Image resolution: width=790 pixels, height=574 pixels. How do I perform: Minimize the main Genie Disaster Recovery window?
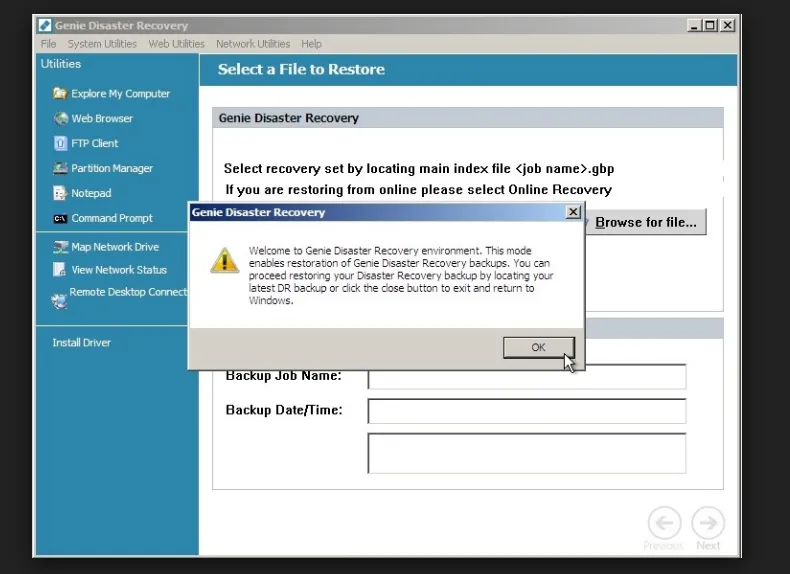pos(694,25)
